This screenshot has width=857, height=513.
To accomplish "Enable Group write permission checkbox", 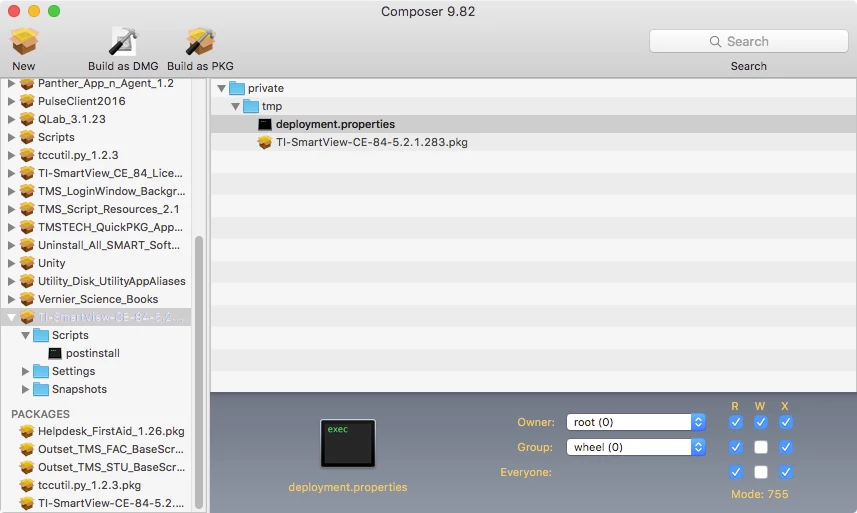I will coord(761,447).
